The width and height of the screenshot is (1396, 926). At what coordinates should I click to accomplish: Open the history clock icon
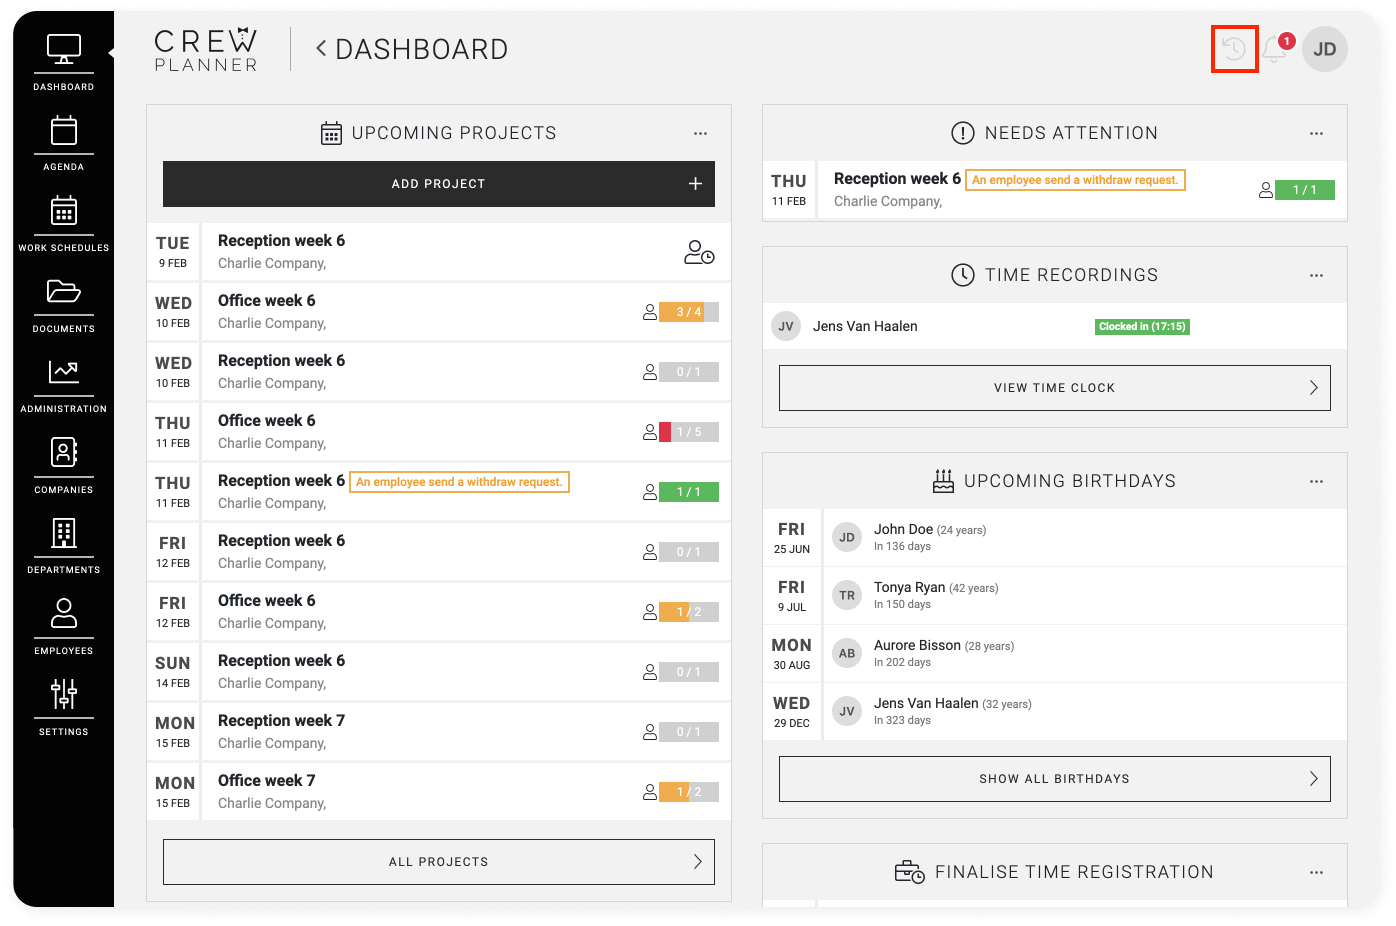[1234, 49]
